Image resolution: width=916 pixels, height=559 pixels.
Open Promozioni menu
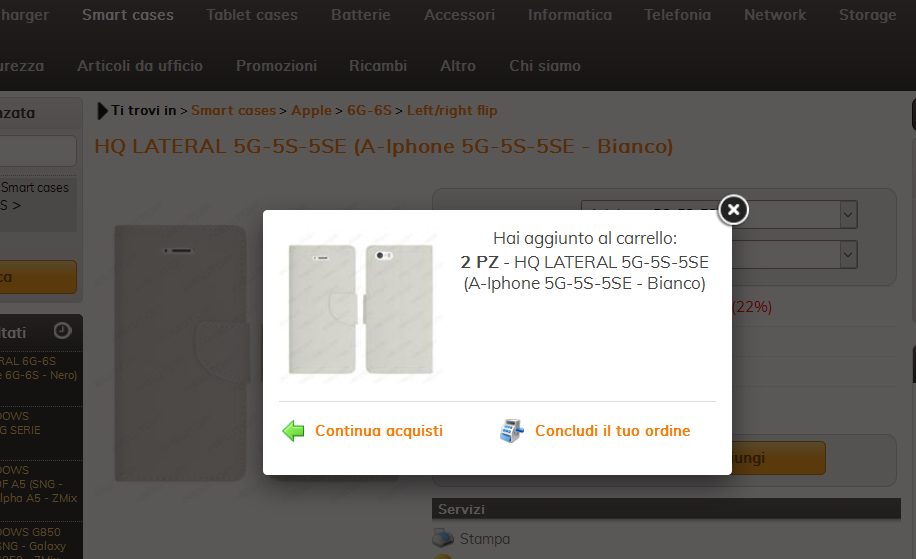276,66
